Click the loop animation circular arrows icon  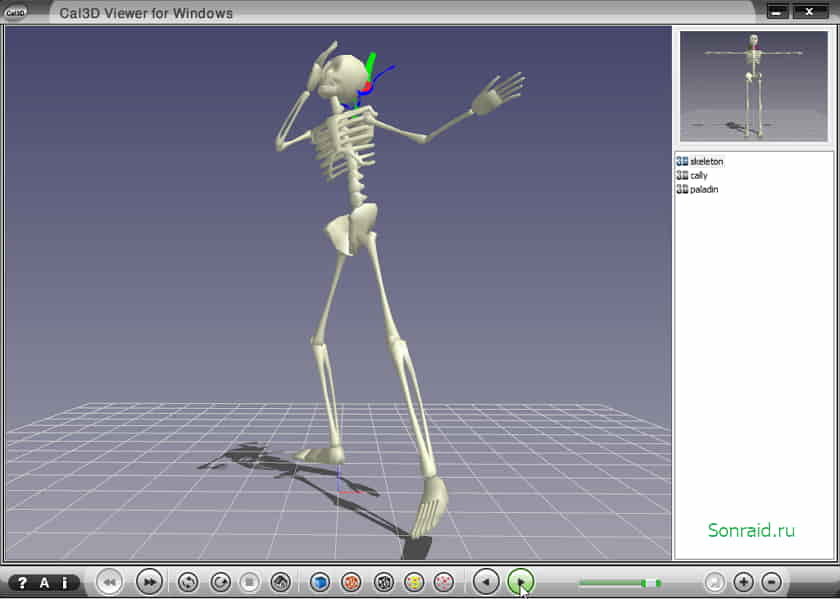(x=188, y=582)
